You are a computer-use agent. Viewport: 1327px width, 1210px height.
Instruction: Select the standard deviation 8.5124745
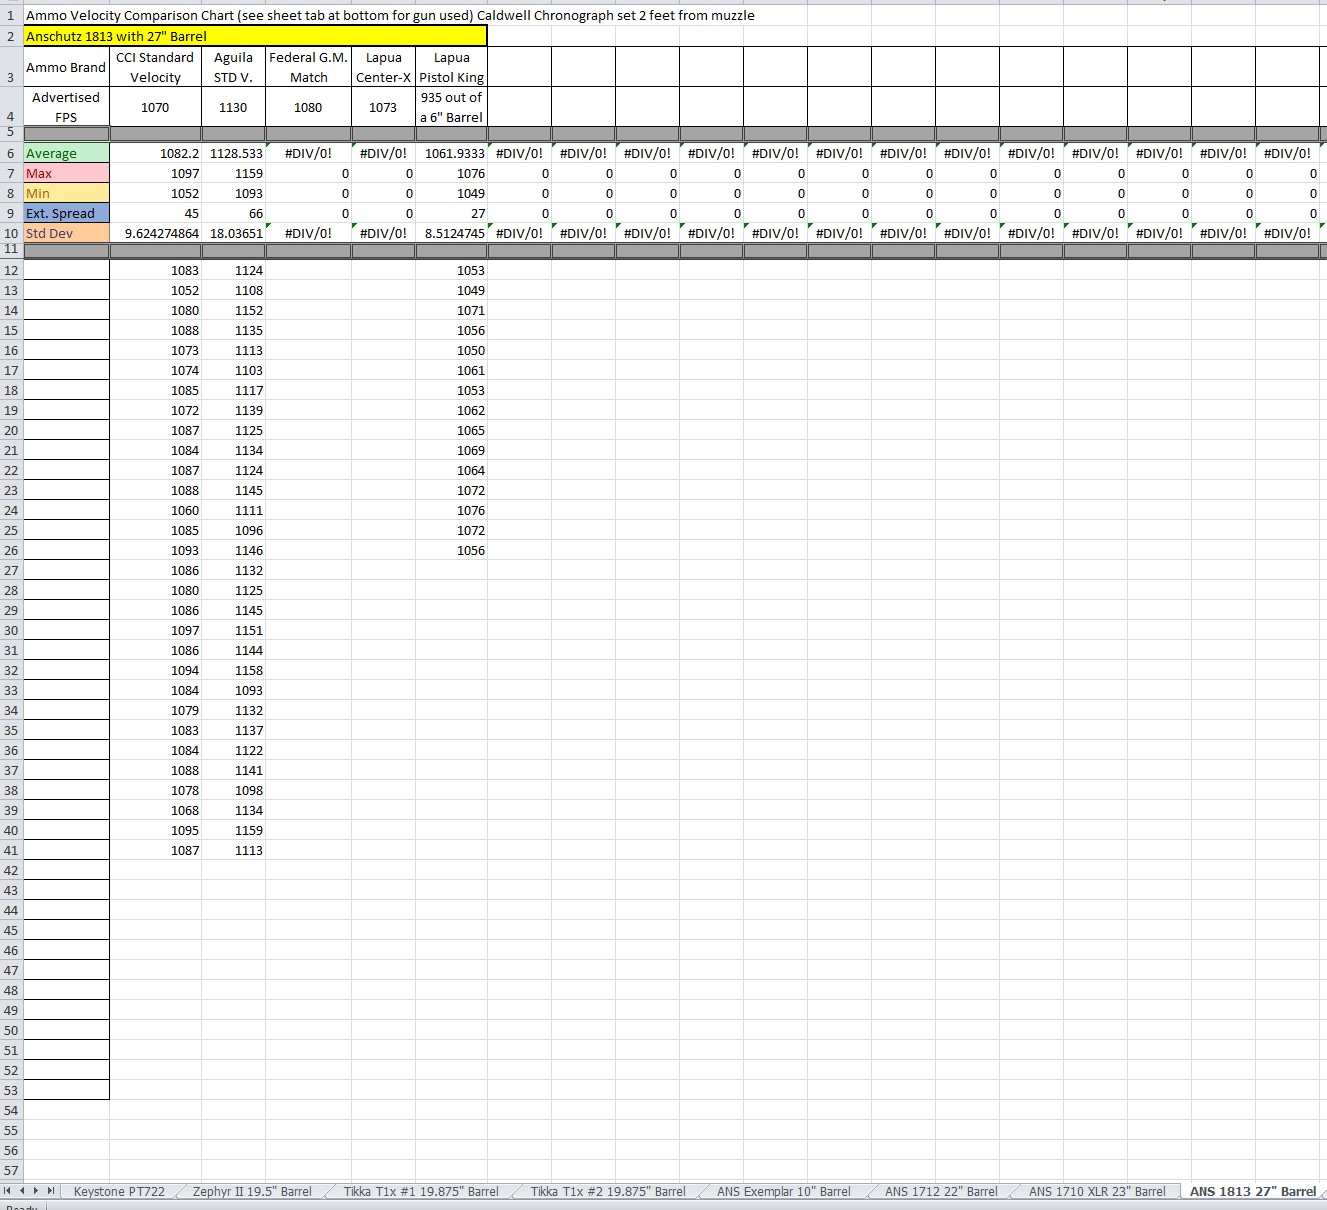click(451, 233)
